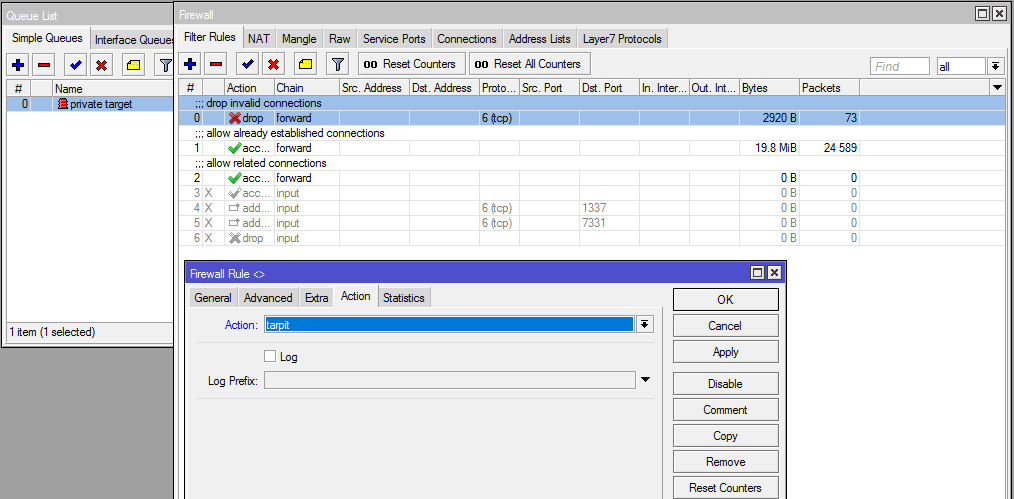Select 7331 Dst. Port cell

[x=609, y=223]
